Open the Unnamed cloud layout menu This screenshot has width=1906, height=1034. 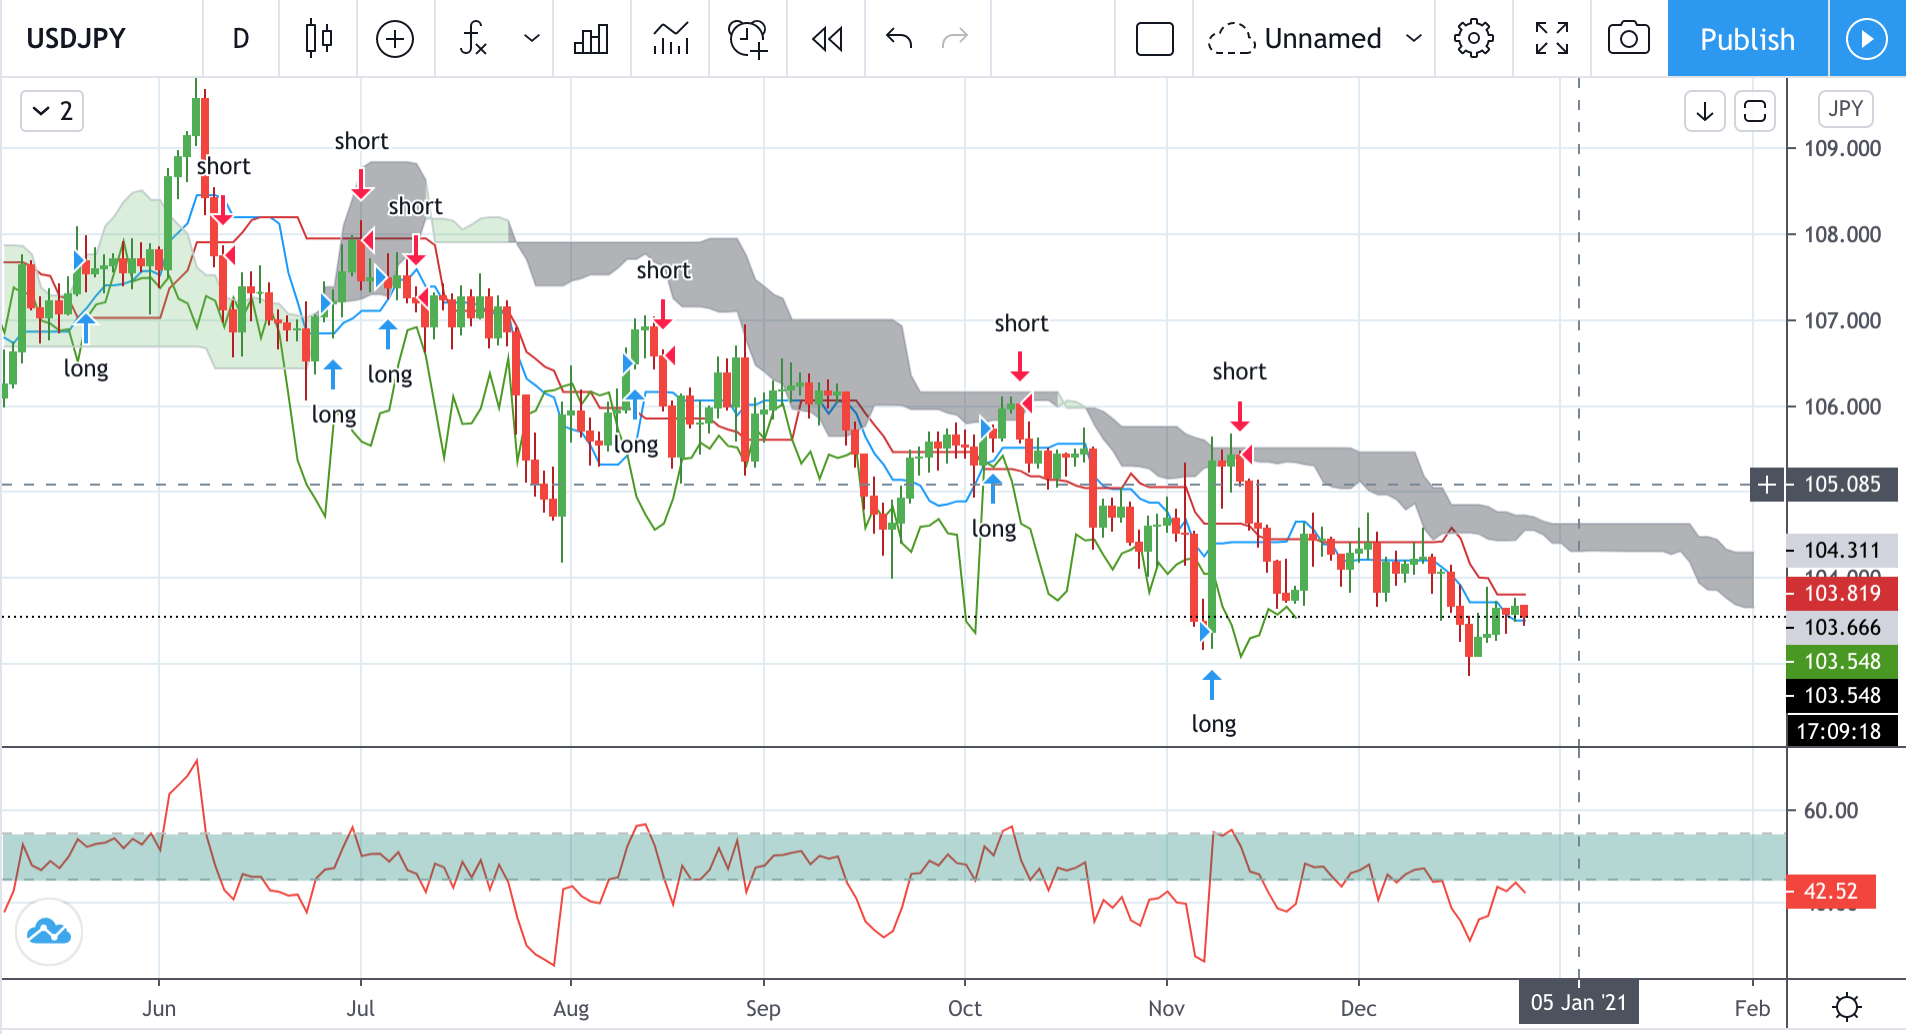(1314, 38)
